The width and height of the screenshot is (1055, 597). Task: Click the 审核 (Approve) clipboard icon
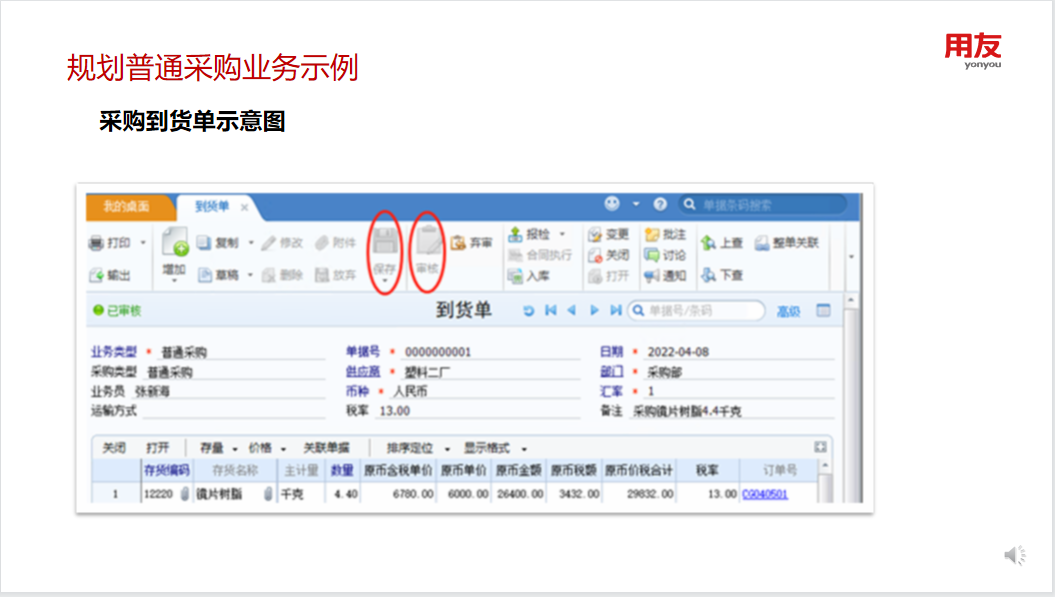pos(428,241)
